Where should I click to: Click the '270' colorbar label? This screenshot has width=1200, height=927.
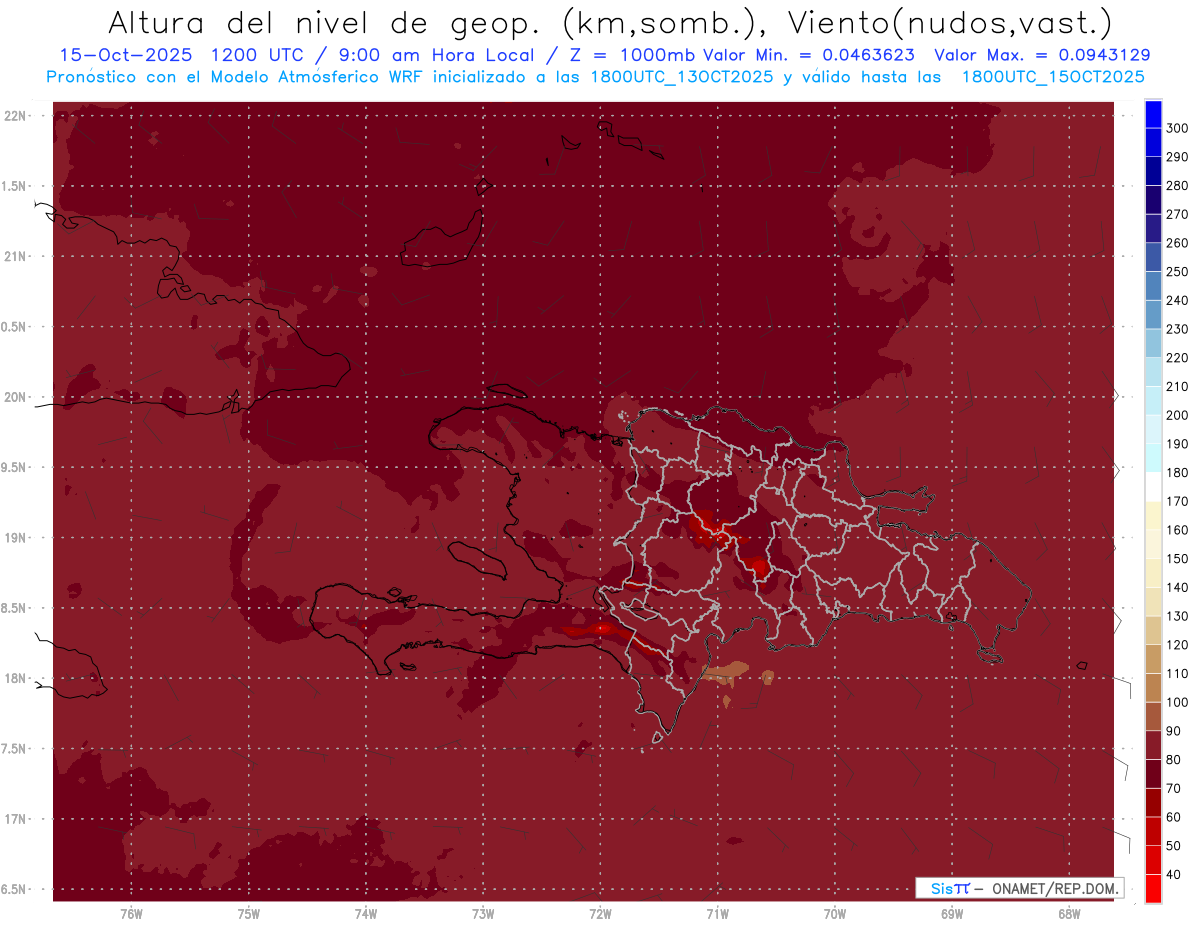coord(1177,215)
